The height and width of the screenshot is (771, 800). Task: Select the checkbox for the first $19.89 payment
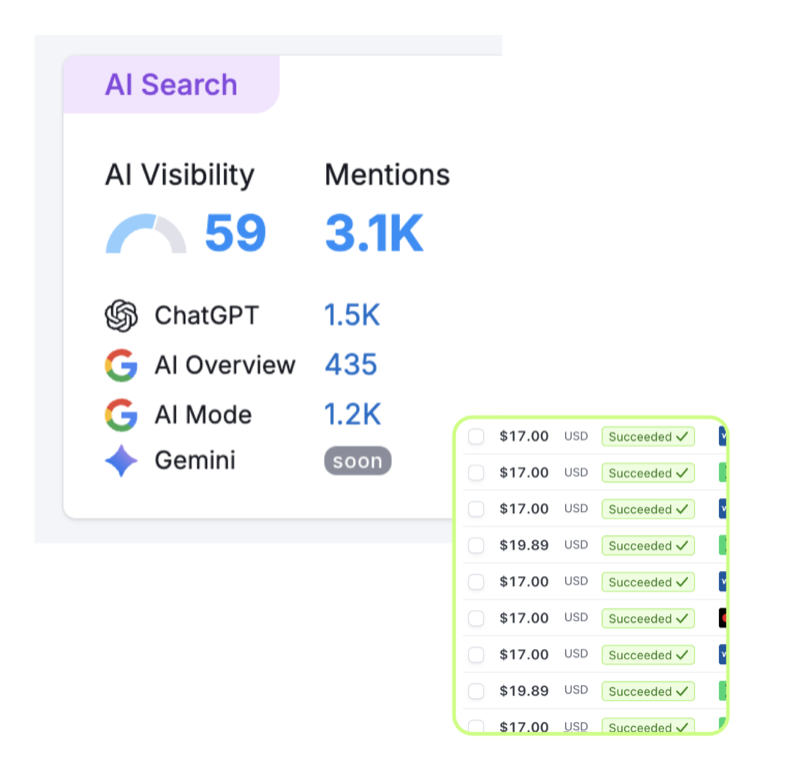(x=476, y=545)
